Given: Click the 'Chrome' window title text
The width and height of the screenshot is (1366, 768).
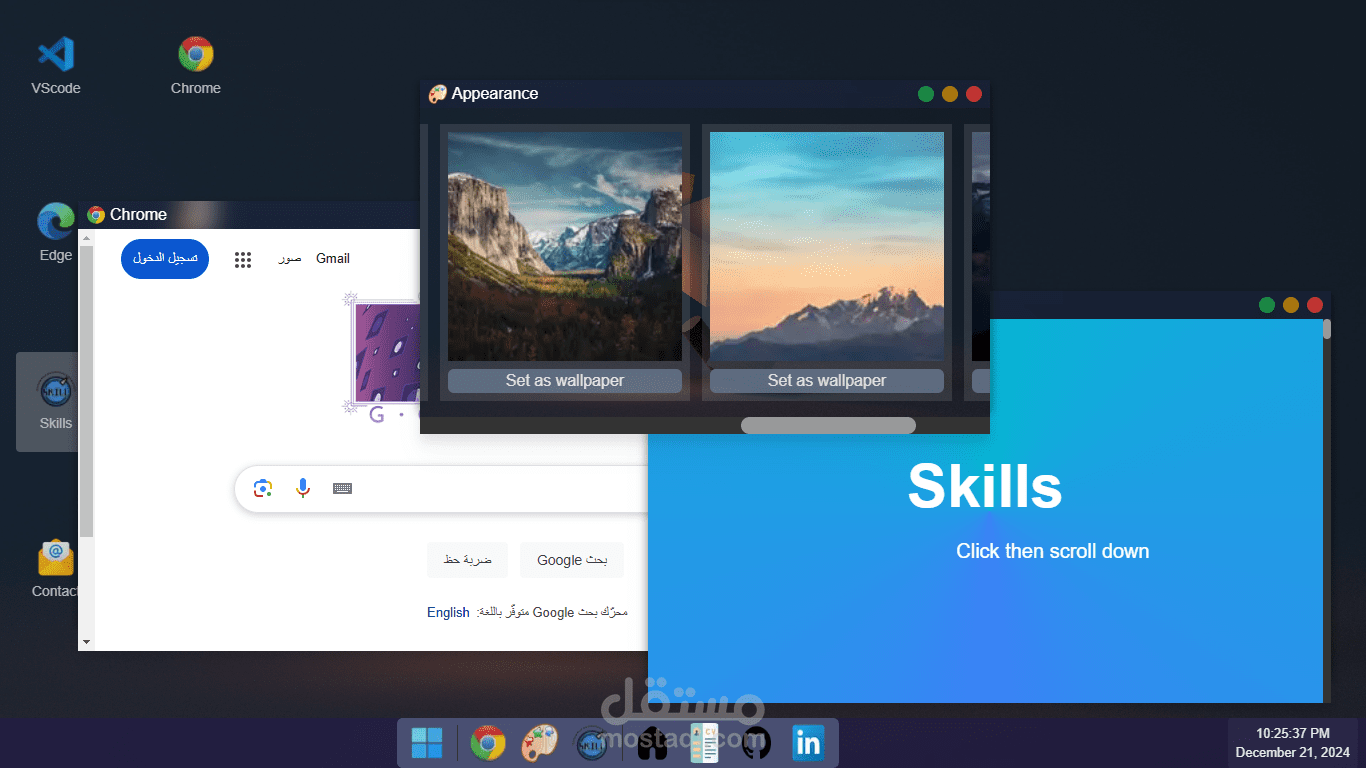Looking at the screenshot, I should 138,214.
